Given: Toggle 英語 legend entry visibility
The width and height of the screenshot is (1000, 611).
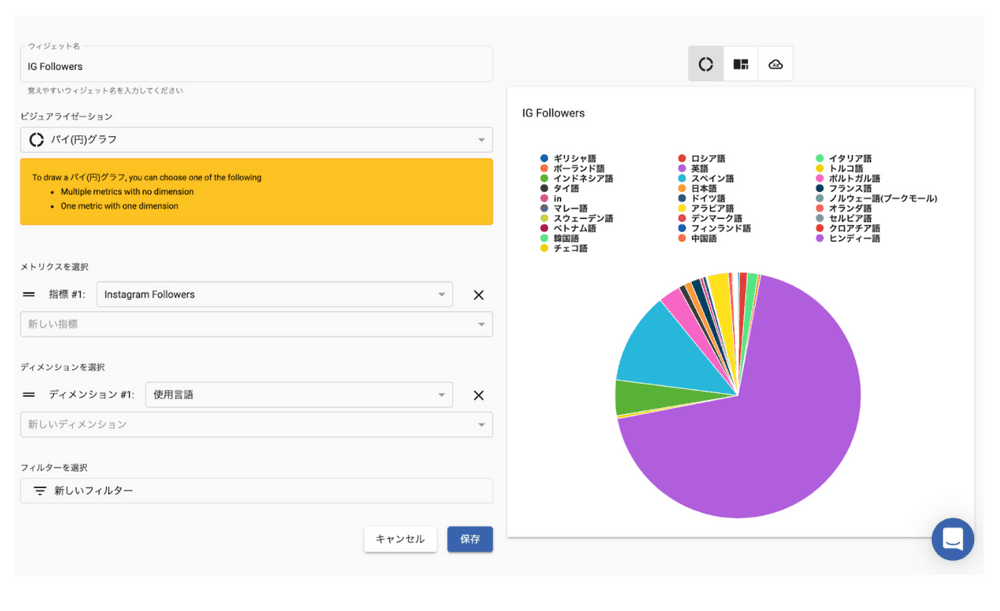Looking at the screenshot, I should coord(698,169).
